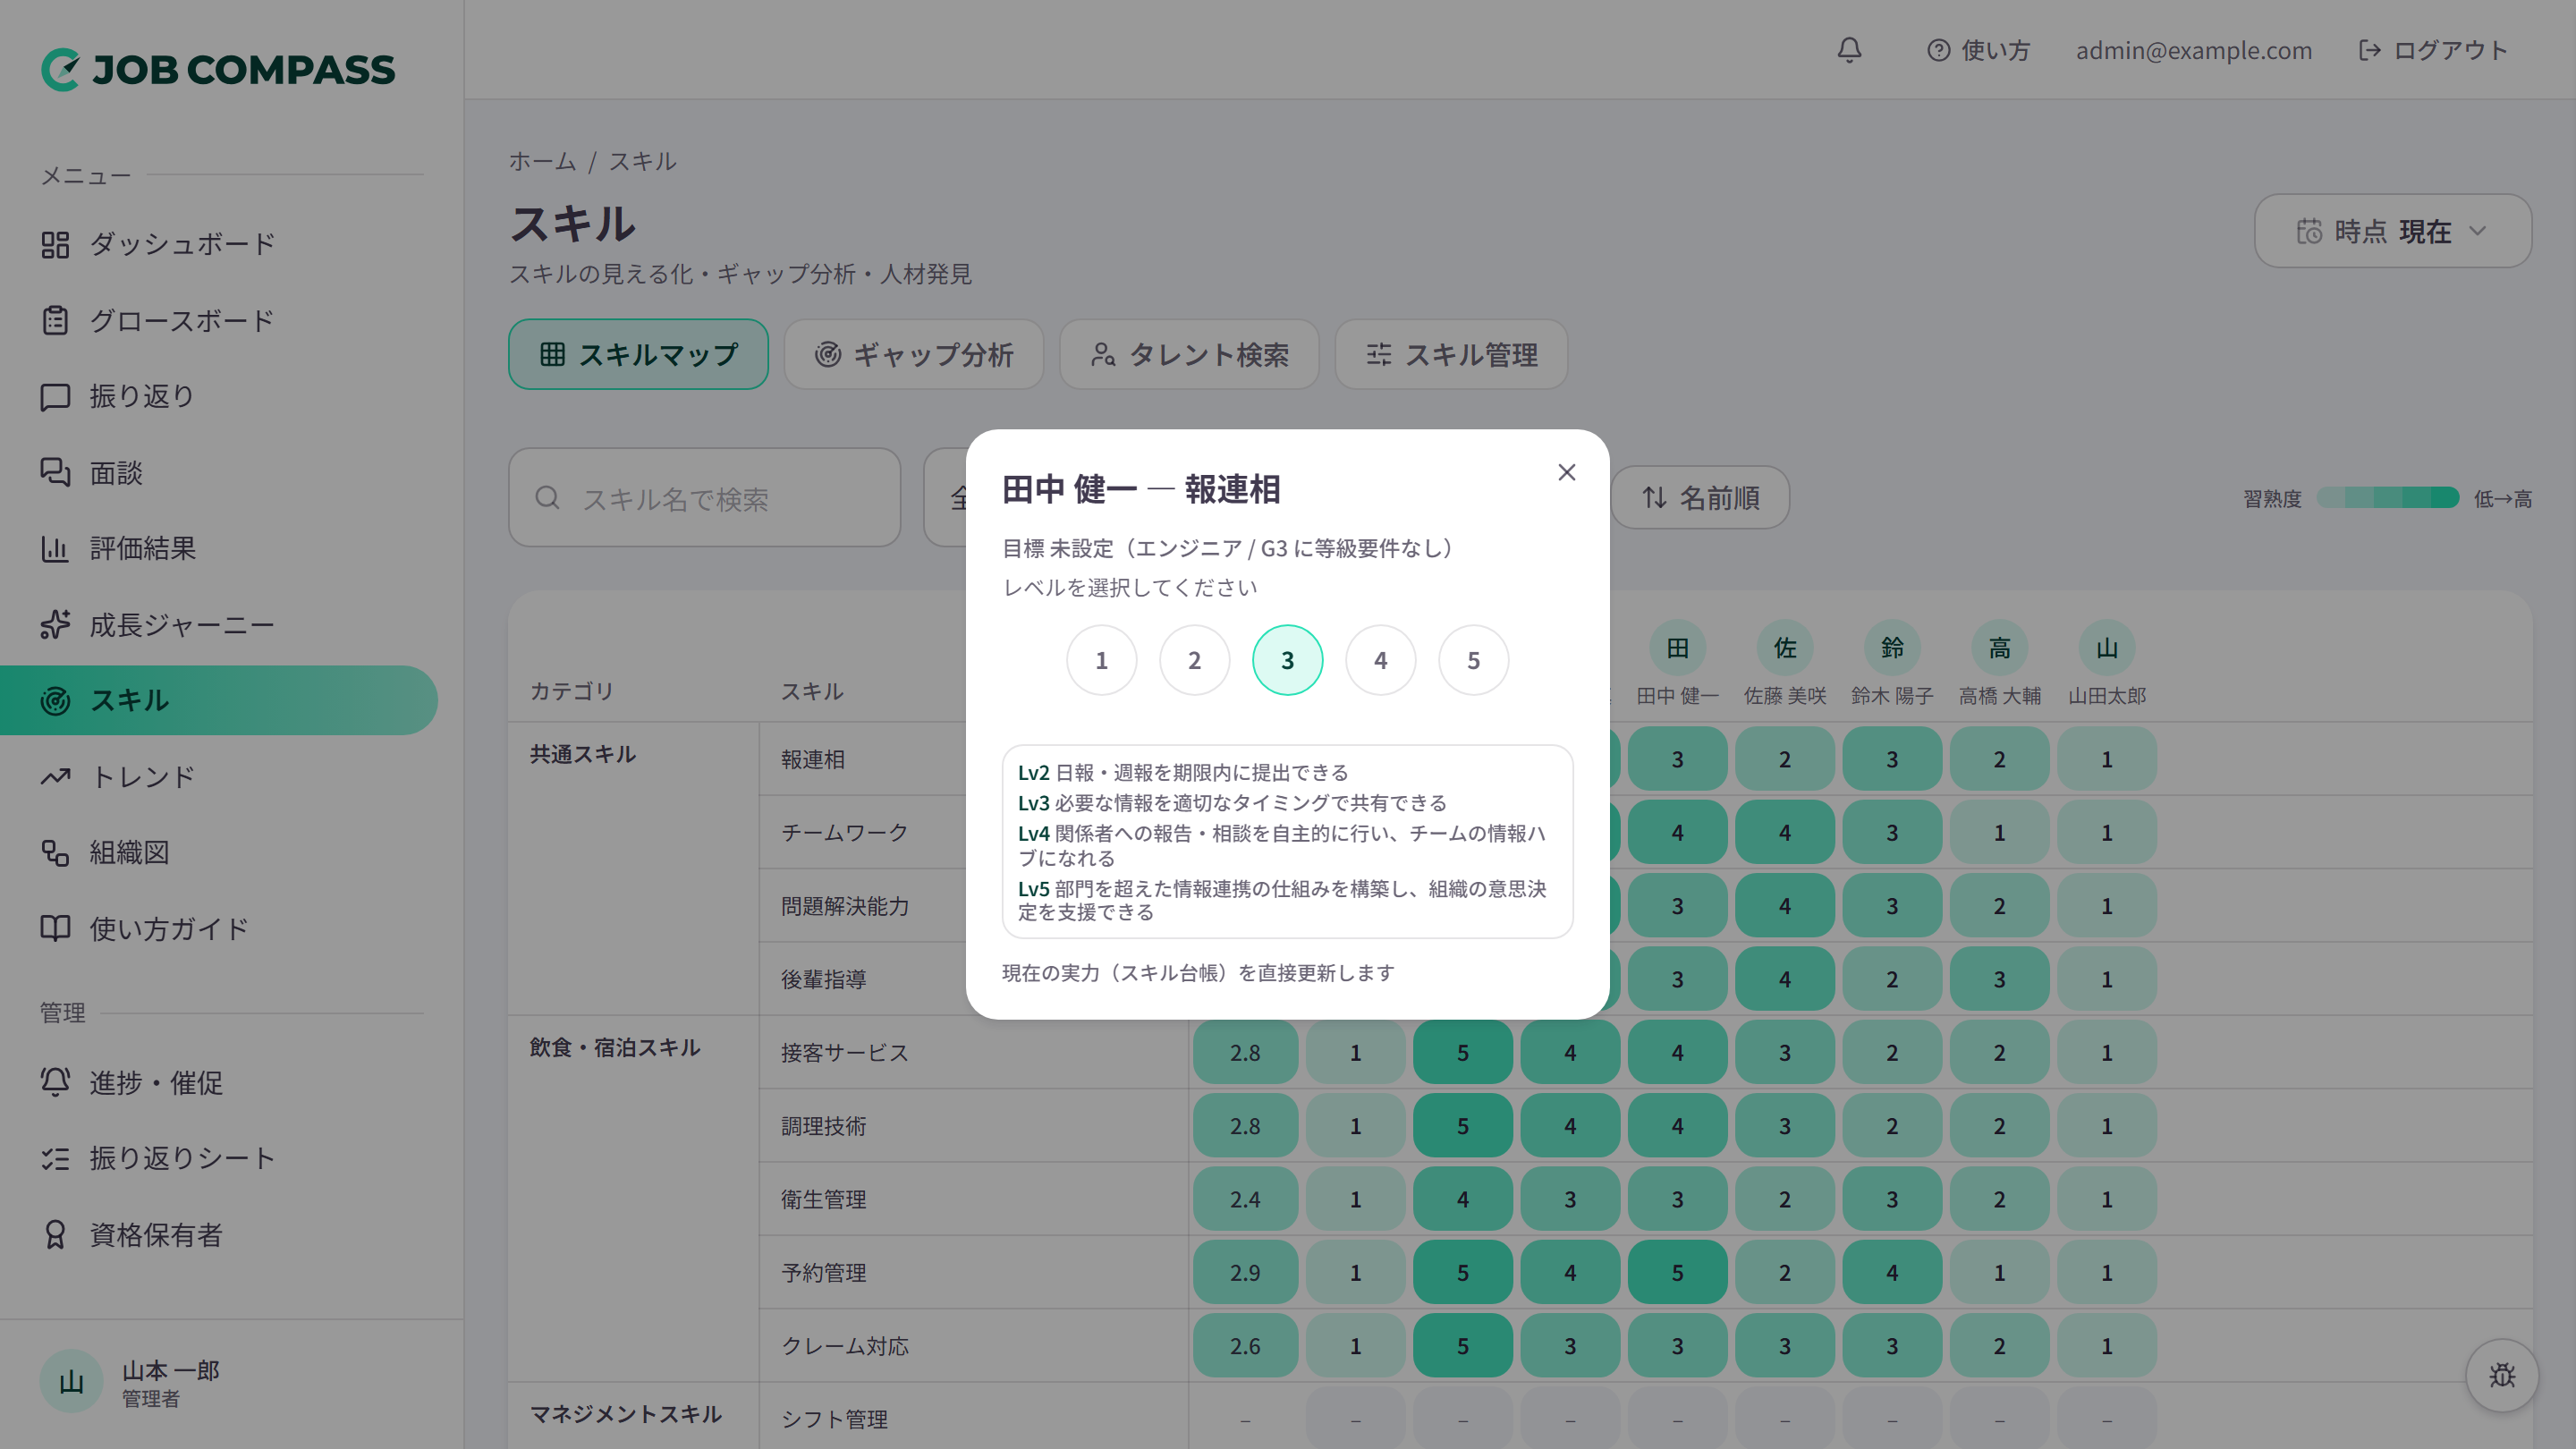Click the ホーム breadcrumb link

(x=542, y=161)
